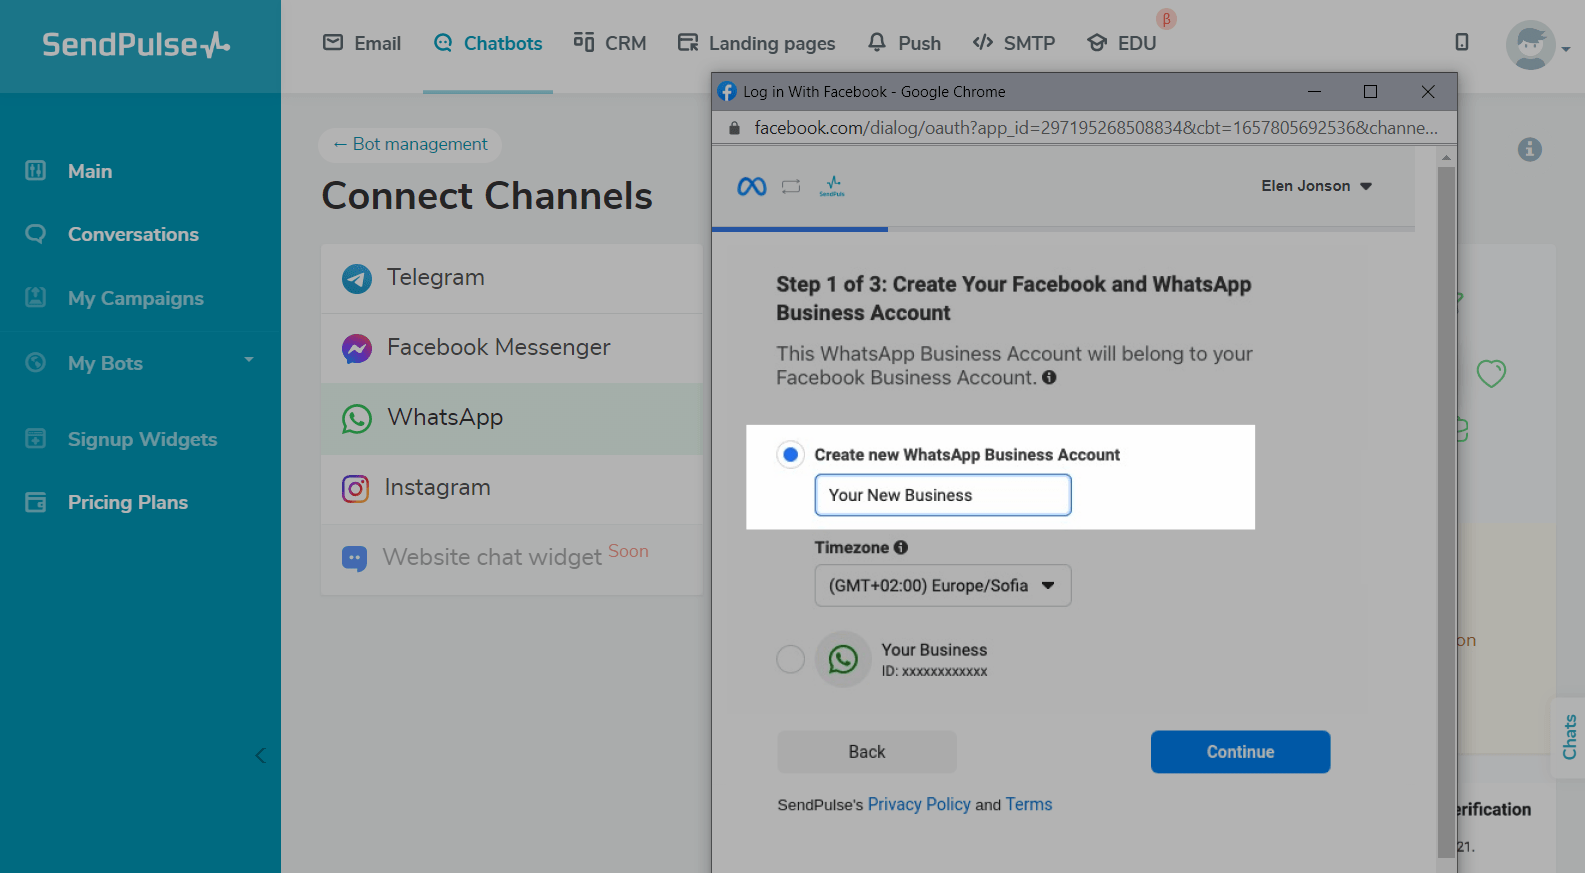Click the My Bots globe icon
Screen dimensions: 1585x873
pyautogui.click(x=36, y=362)
